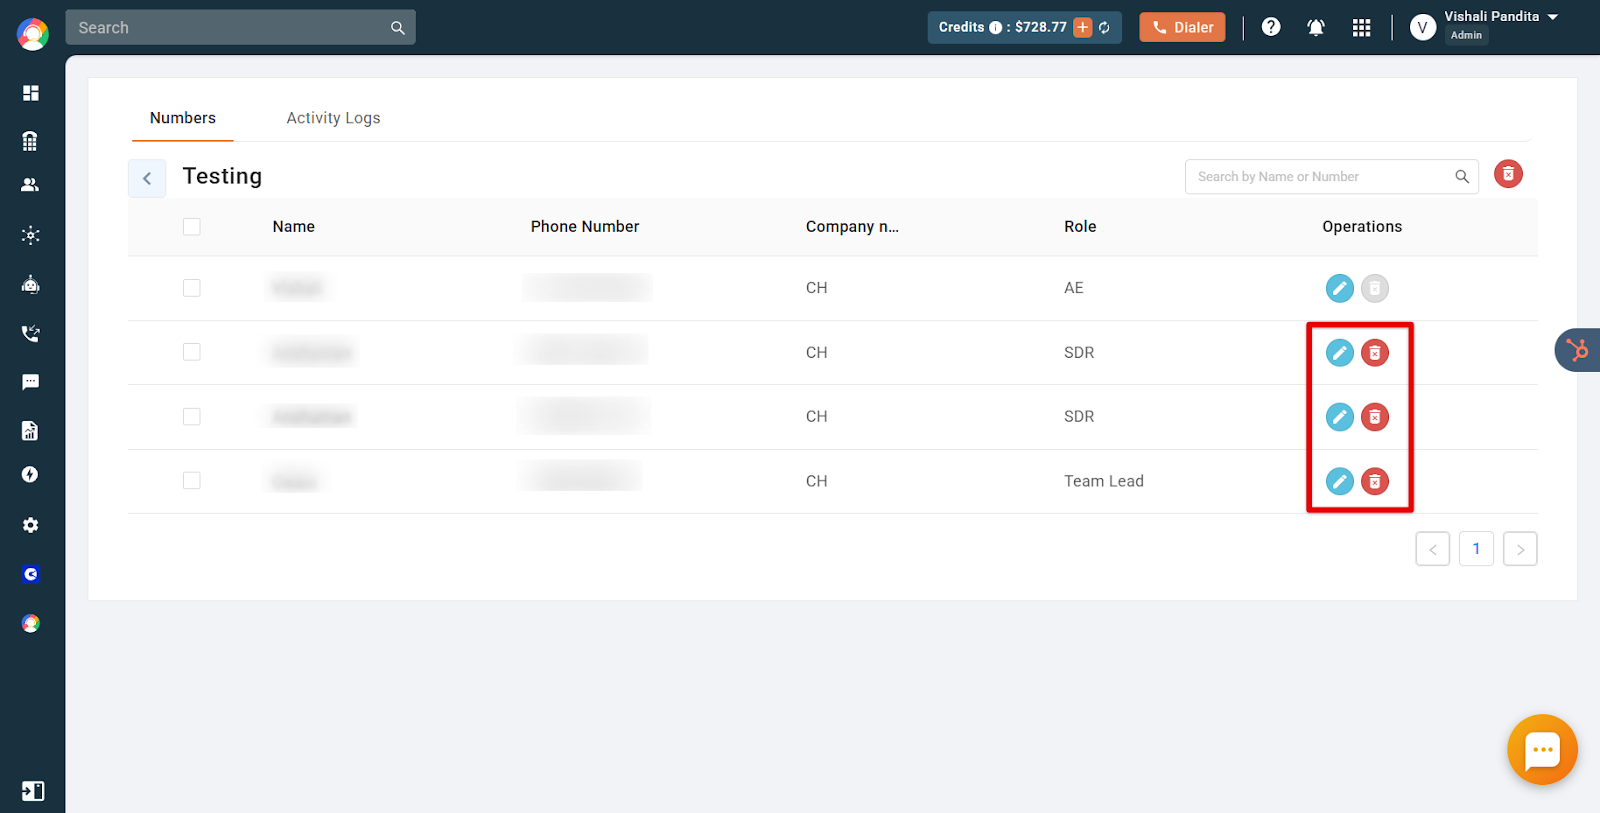Viewport: 1600px width, 813px height.
Task: Click the Name column header
Action: [x=294, y=227]
